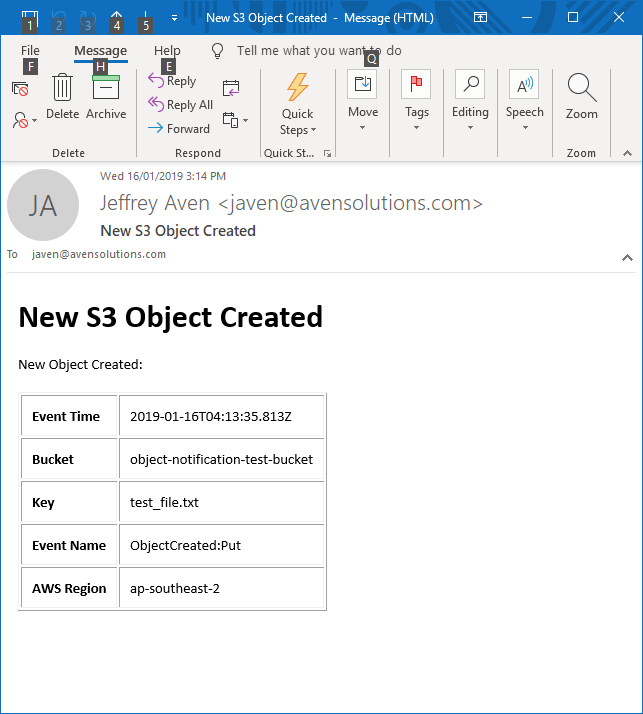
Task: Click the Zoom magnifier button
Action: 582,96
